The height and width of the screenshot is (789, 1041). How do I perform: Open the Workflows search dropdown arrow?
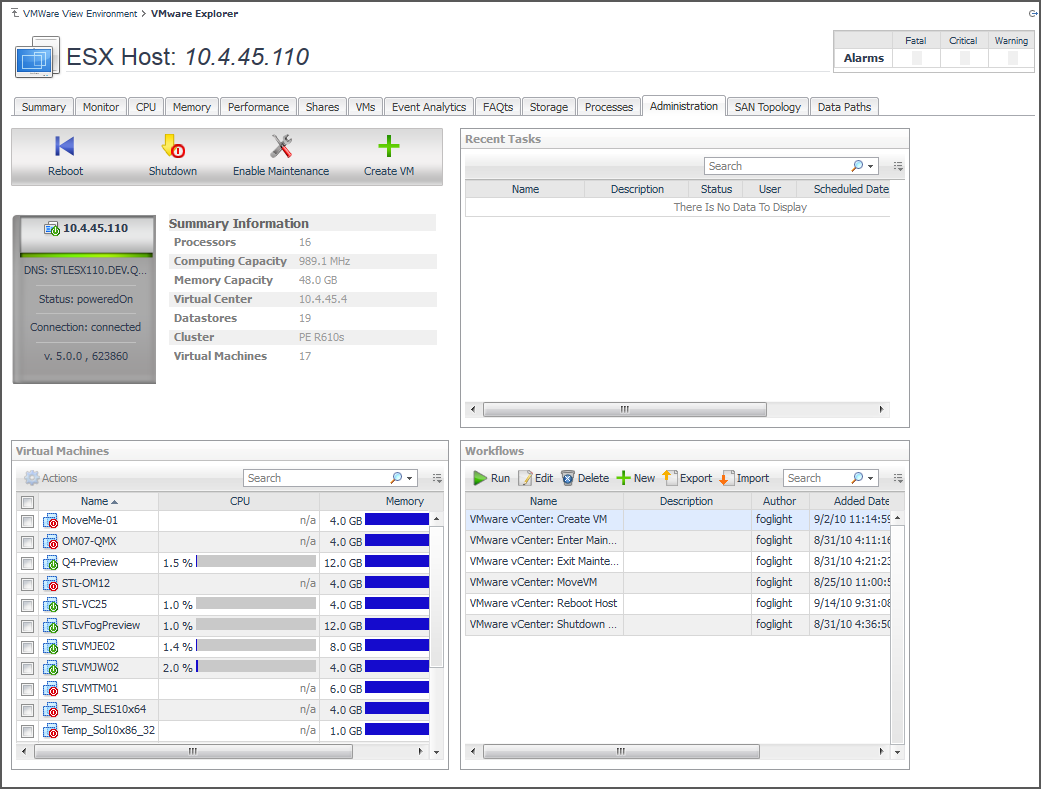coord(871,479)
